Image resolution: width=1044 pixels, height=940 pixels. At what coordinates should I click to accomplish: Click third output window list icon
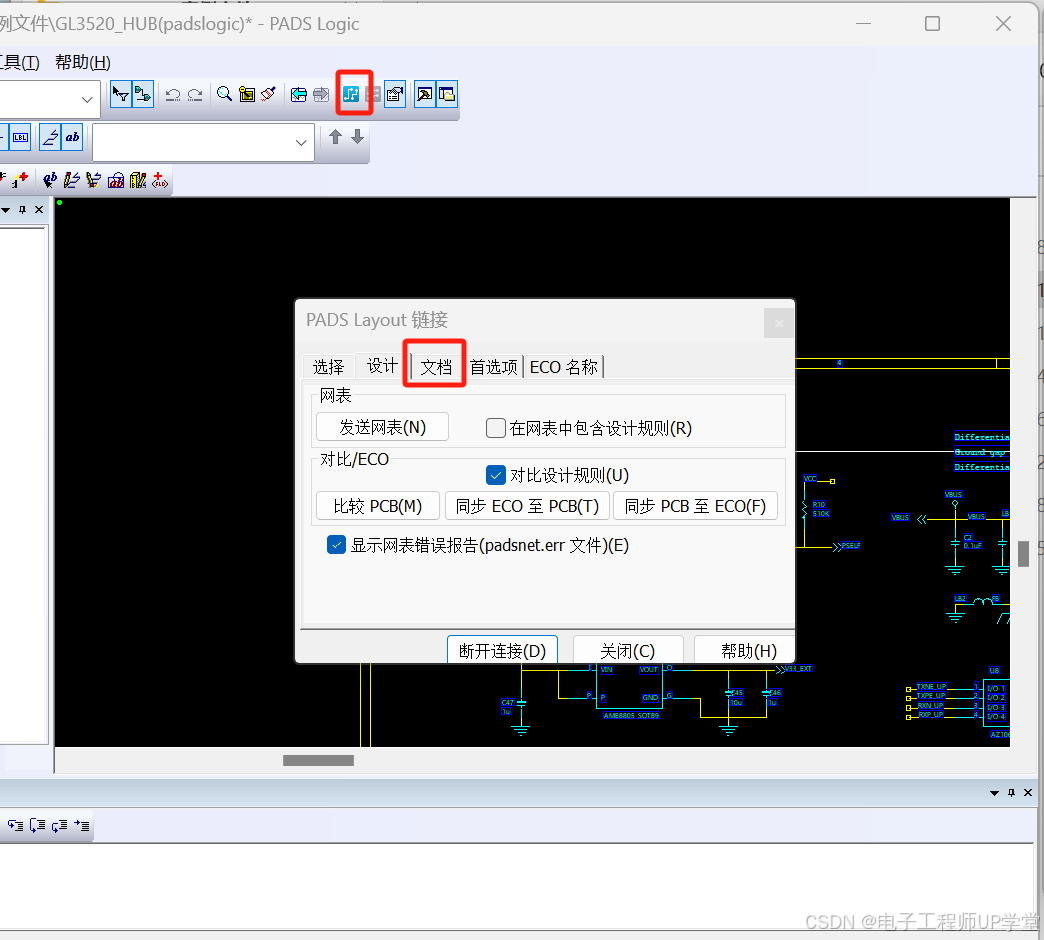coord(59,825)
